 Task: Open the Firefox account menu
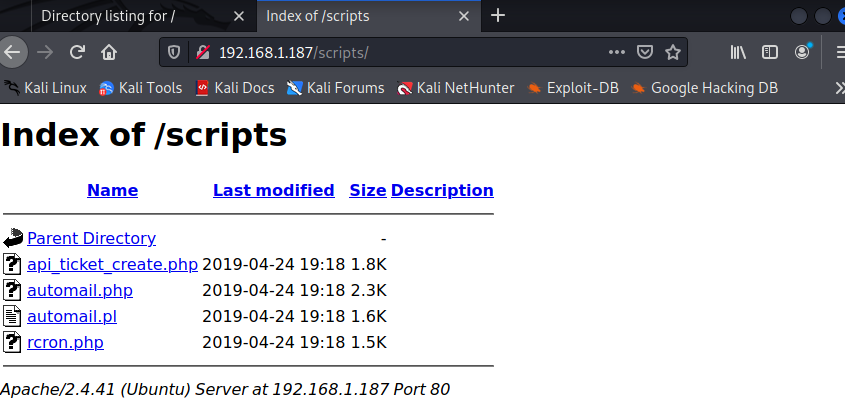pyautogui.click(x=802, y=52)
